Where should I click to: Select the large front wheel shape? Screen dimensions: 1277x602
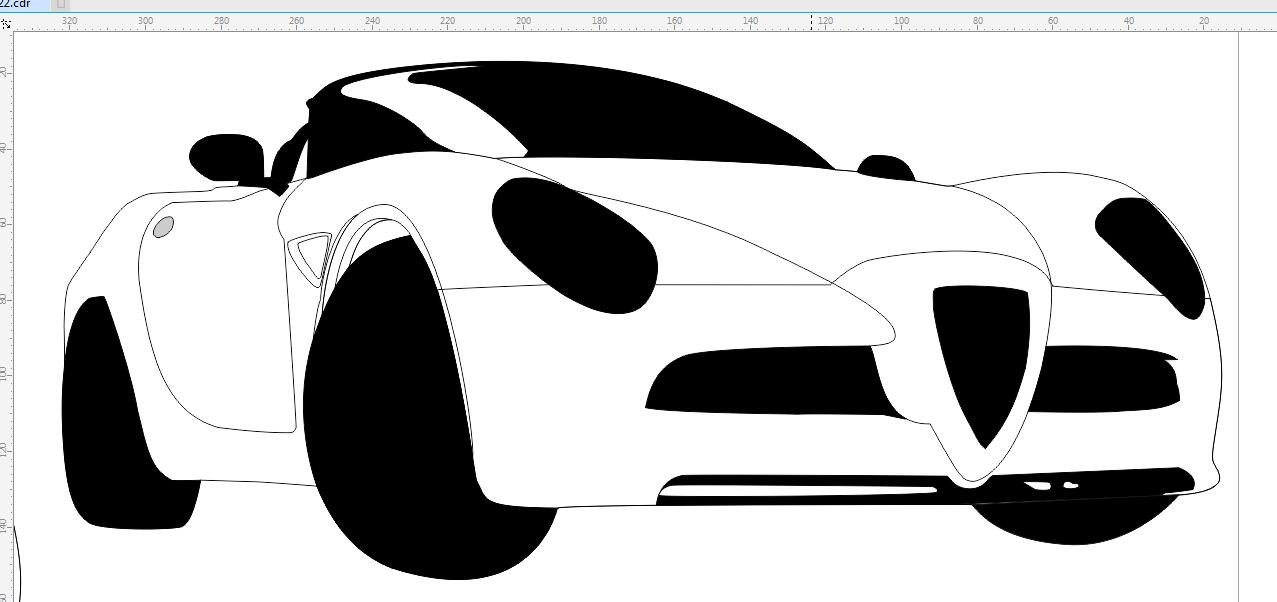pyautogui.click(x=390, y=420)
